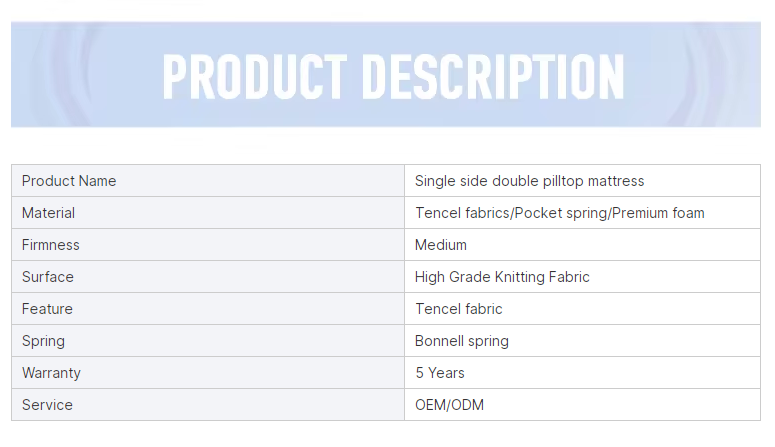
Task: Select the Spring label cell
Action: tap(208, 341)
